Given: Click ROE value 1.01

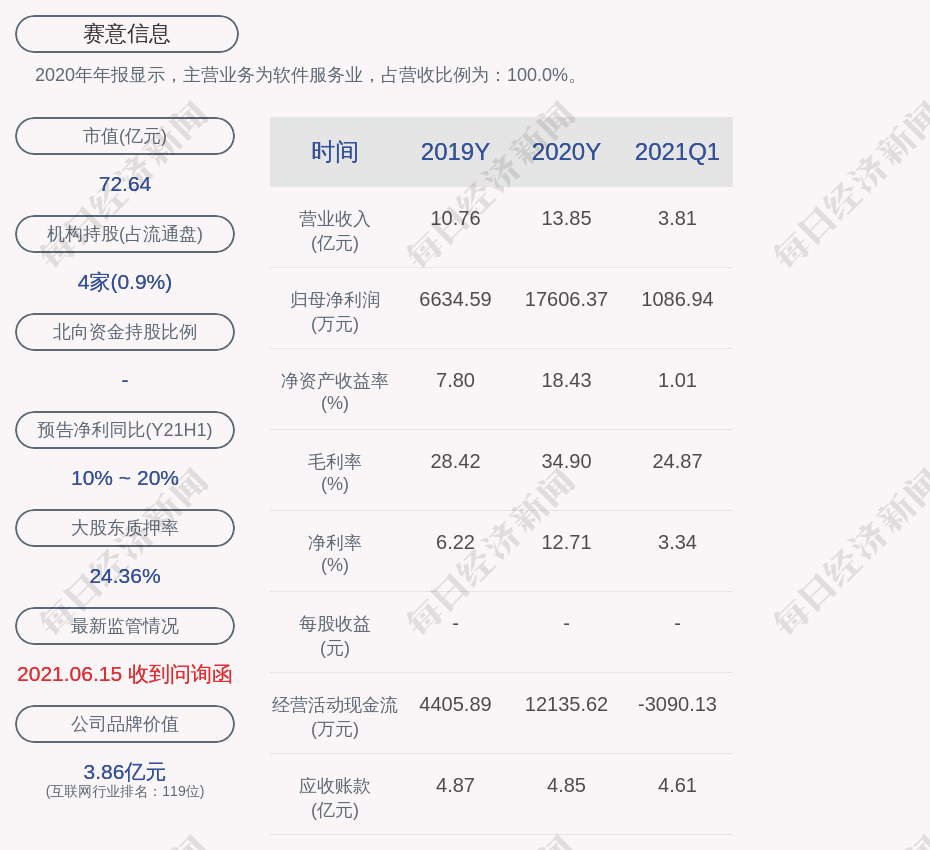Looking at the screenshot, I should coord(677,380).
